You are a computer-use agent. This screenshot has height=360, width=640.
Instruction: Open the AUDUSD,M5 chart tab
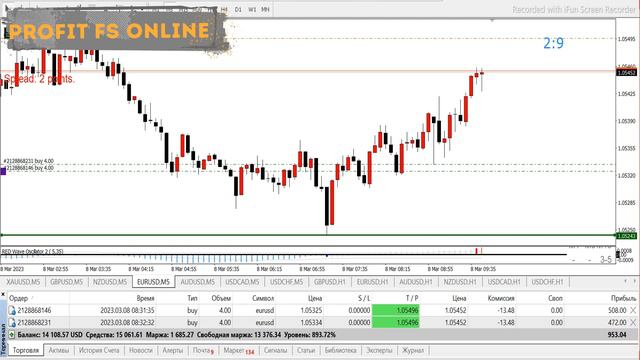(198, 282)
